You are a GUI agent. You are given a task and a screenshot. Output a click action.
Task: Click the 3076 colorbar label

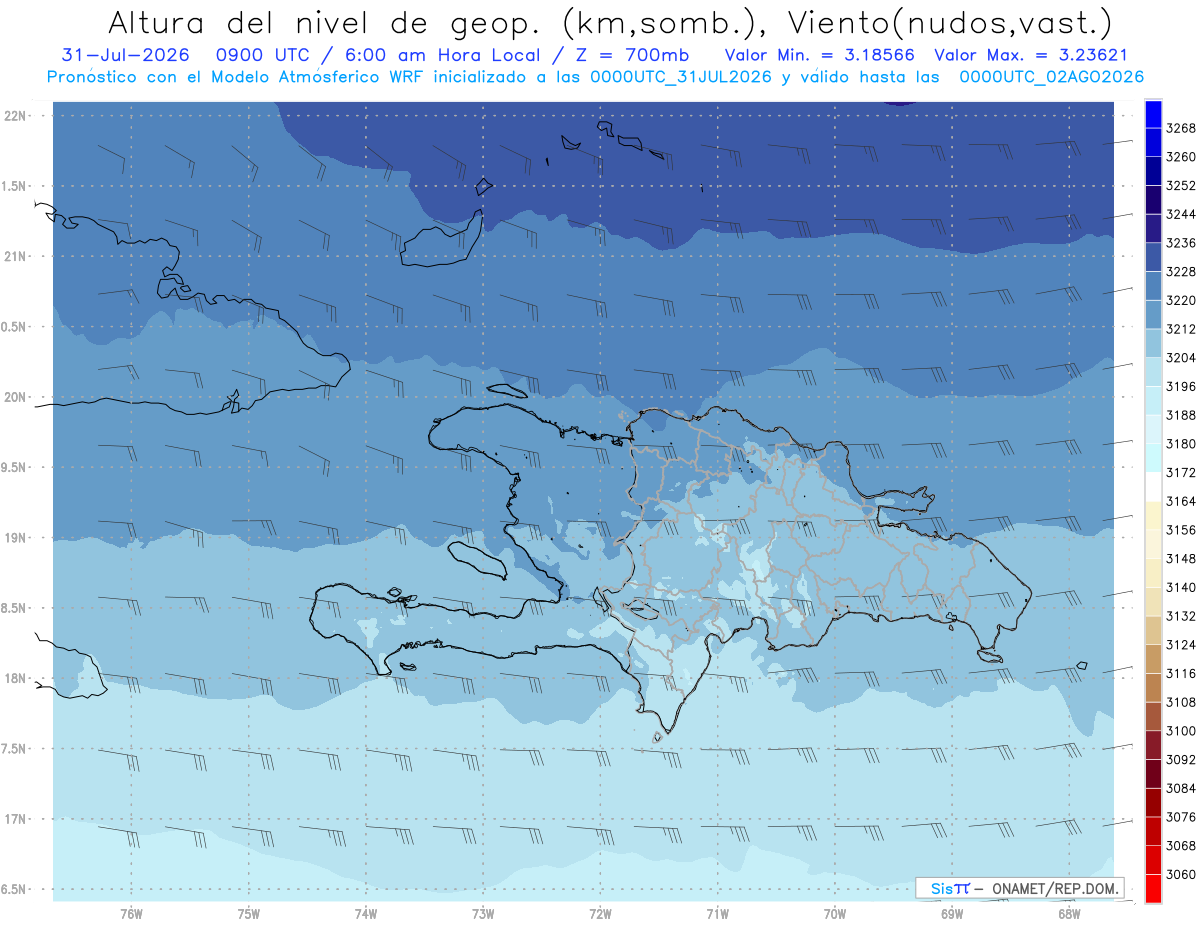[1181, 817]
